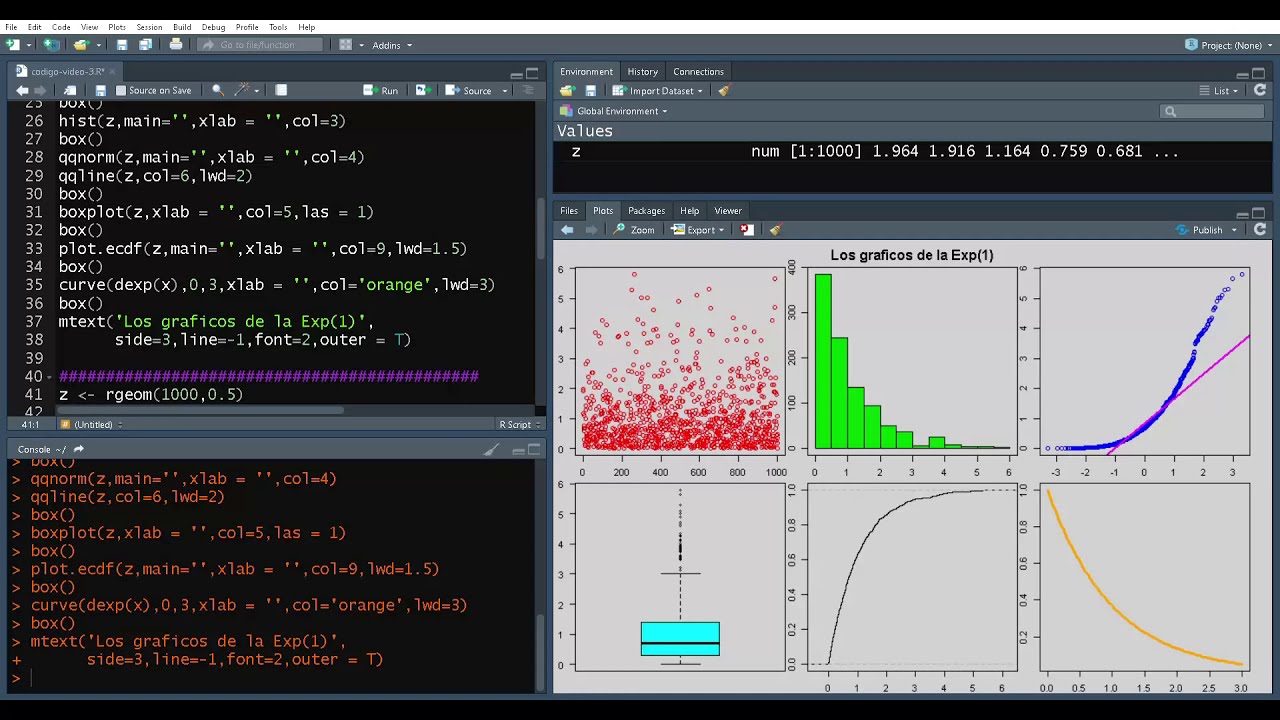Viewport: 1280px width, 720px height.
Task: Open the Plots menu in menu bar
Action: click(x=117, y=27)
